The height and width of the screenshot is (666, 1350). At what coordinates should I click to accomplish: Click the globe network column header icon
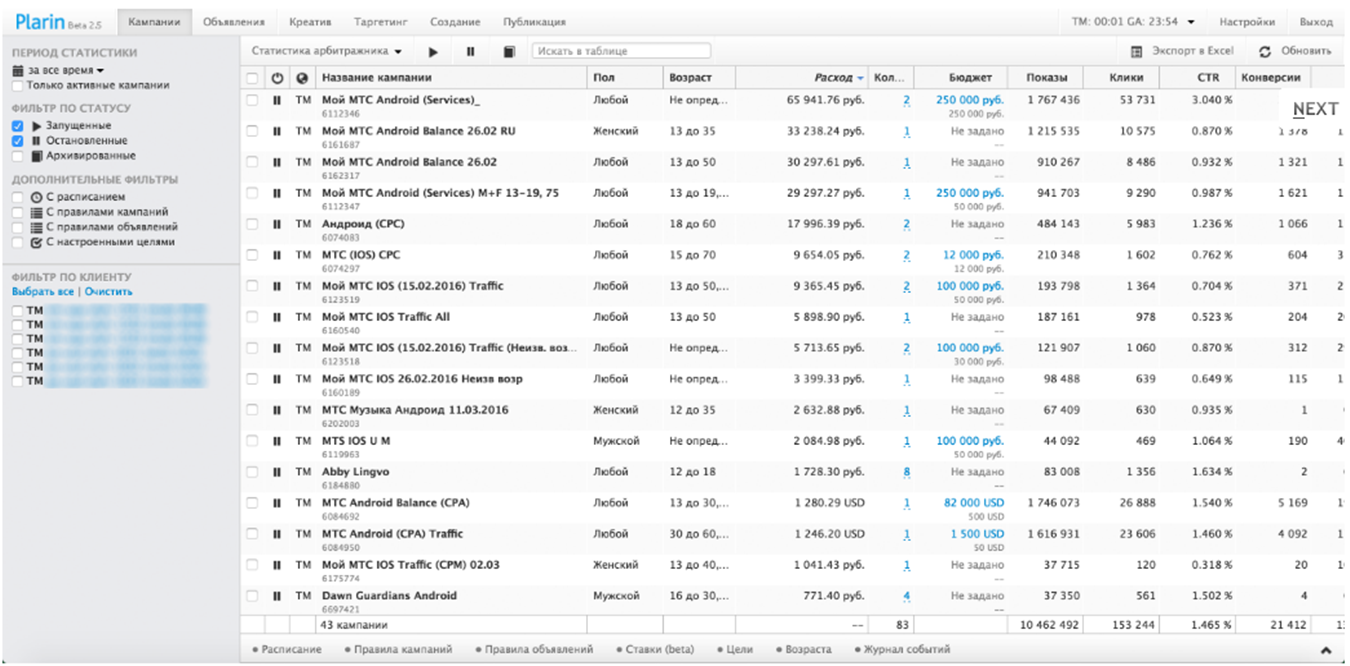(x=302, y=78)
